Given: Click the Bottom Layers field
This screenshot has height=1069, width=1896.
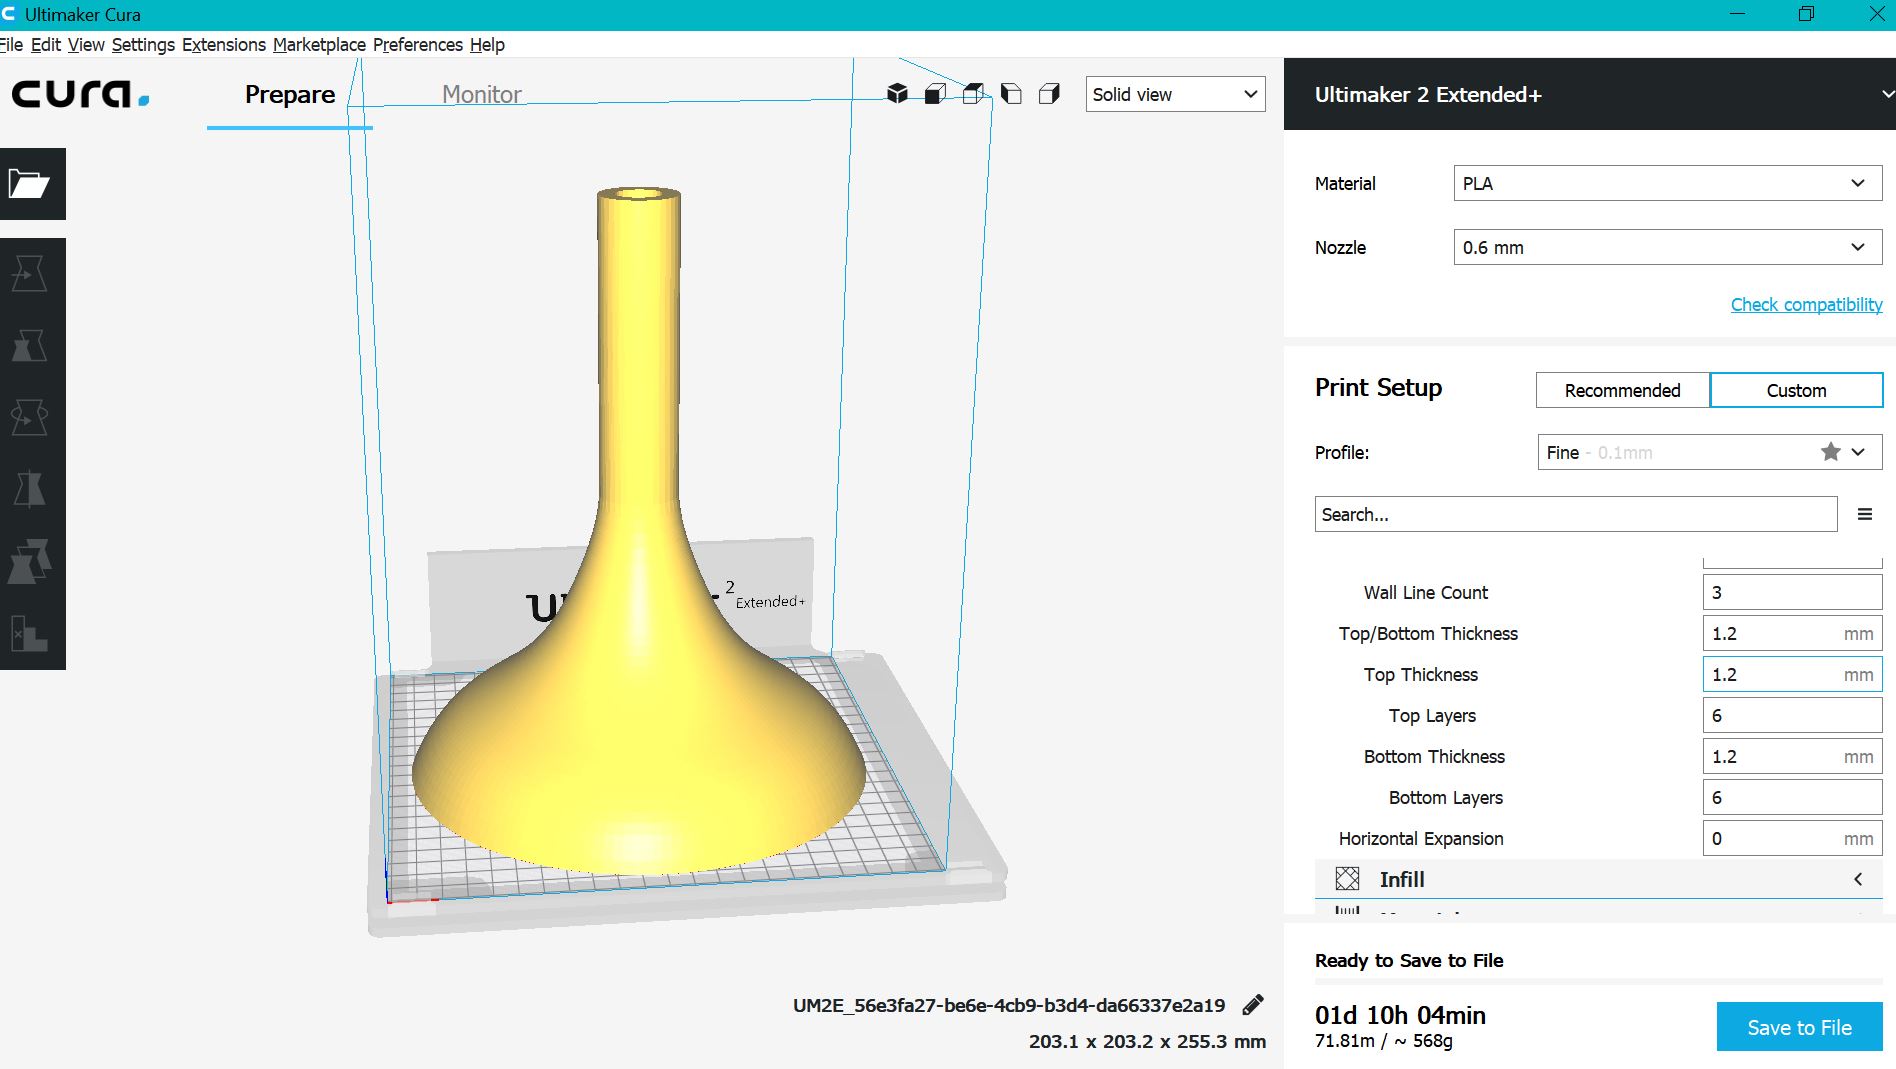Looking at the screenshot, I should tap(1792, 797).
